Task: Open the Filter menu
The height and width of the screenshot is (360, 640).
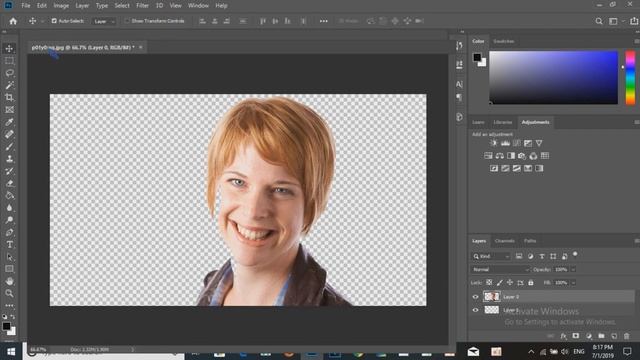Action: pyautogui.click(x=142, y=6)
